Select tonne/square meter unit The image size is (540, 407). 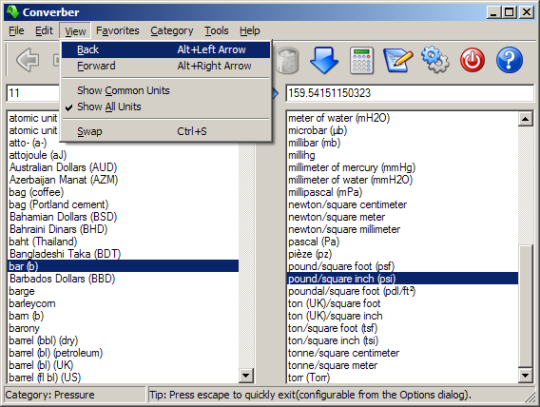[x=403, y=365]
